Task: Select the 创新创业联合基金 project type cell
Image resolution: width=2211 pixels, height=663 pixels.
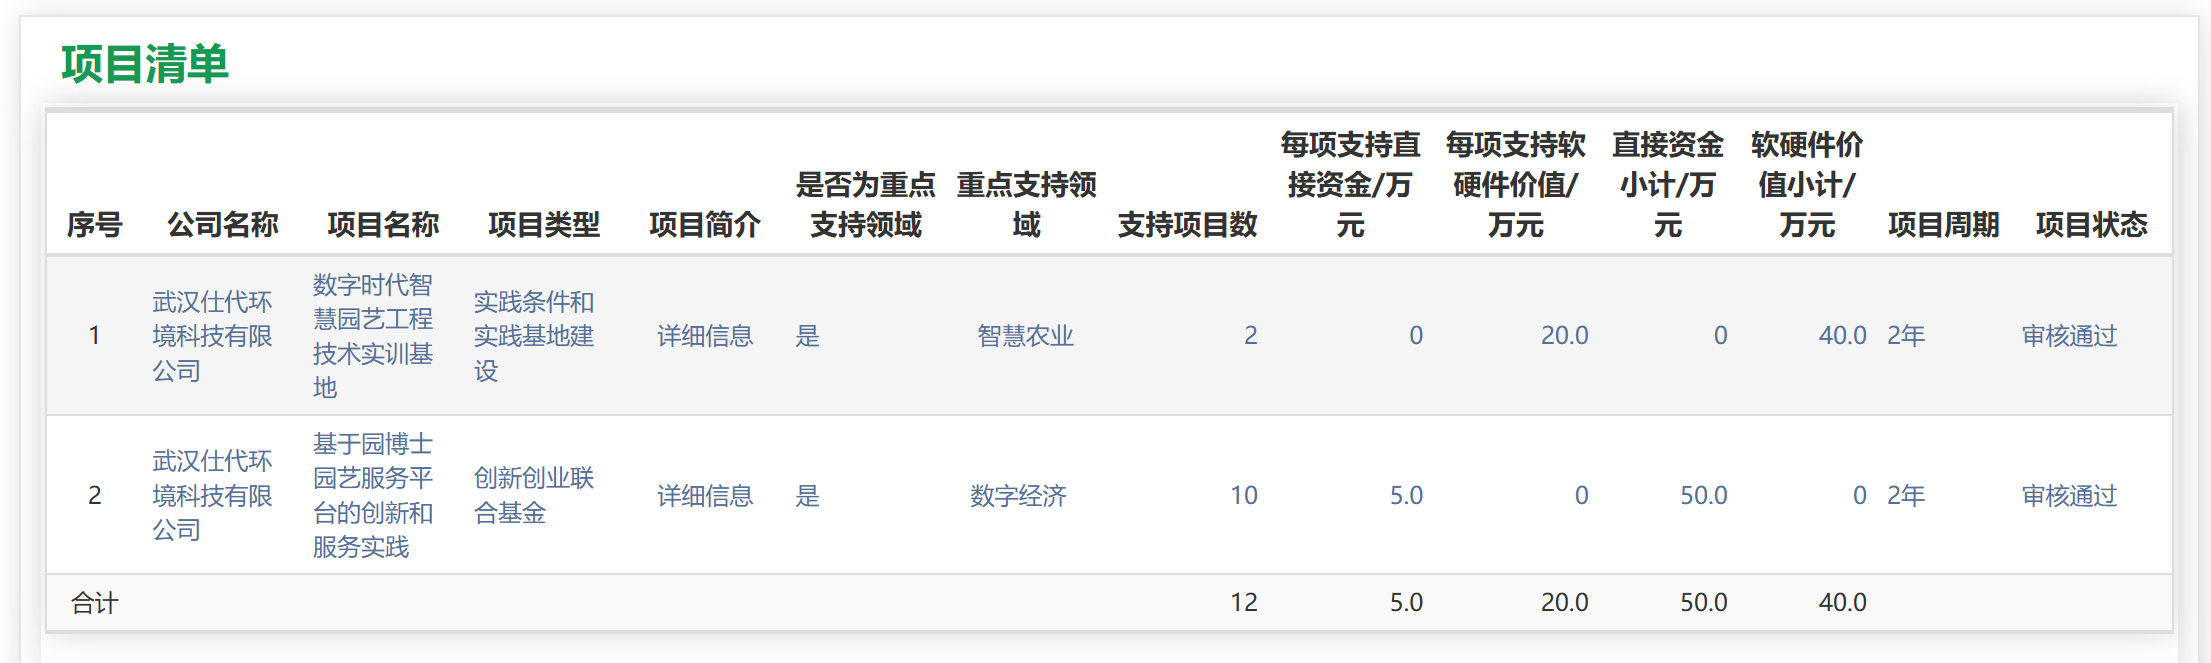Action: [x=533, y=496]
